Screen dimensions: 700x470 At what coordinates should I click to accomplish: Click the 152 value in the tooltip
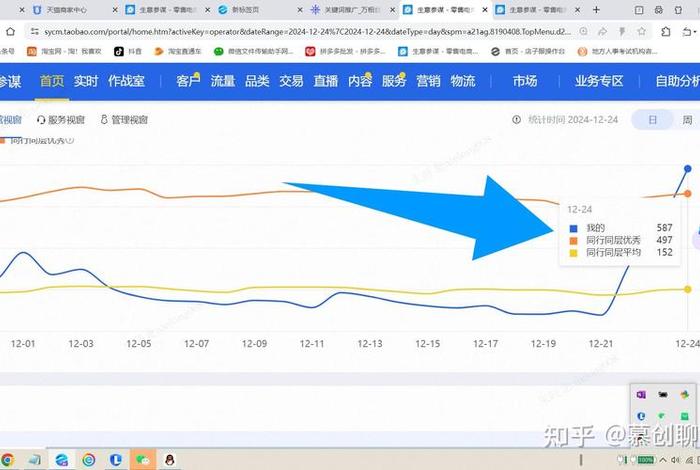(664, 252)
